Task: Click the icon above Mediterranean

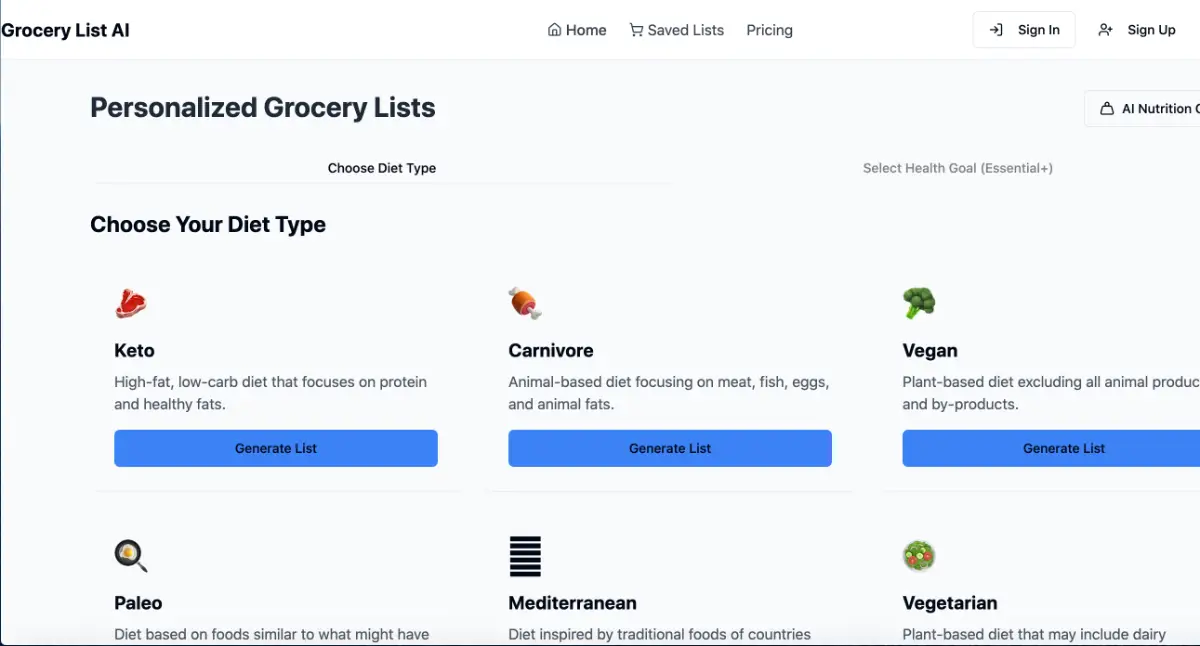Action: tap(524, 555)
